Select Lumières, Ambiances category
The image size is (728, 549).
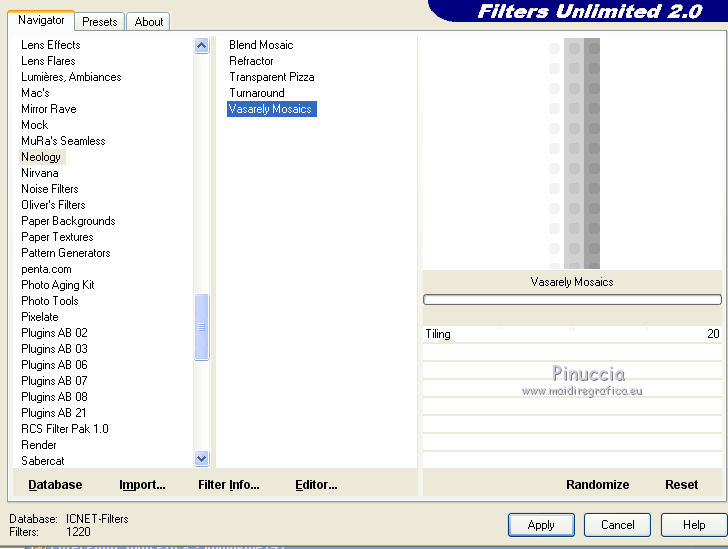tap(71, 77)
